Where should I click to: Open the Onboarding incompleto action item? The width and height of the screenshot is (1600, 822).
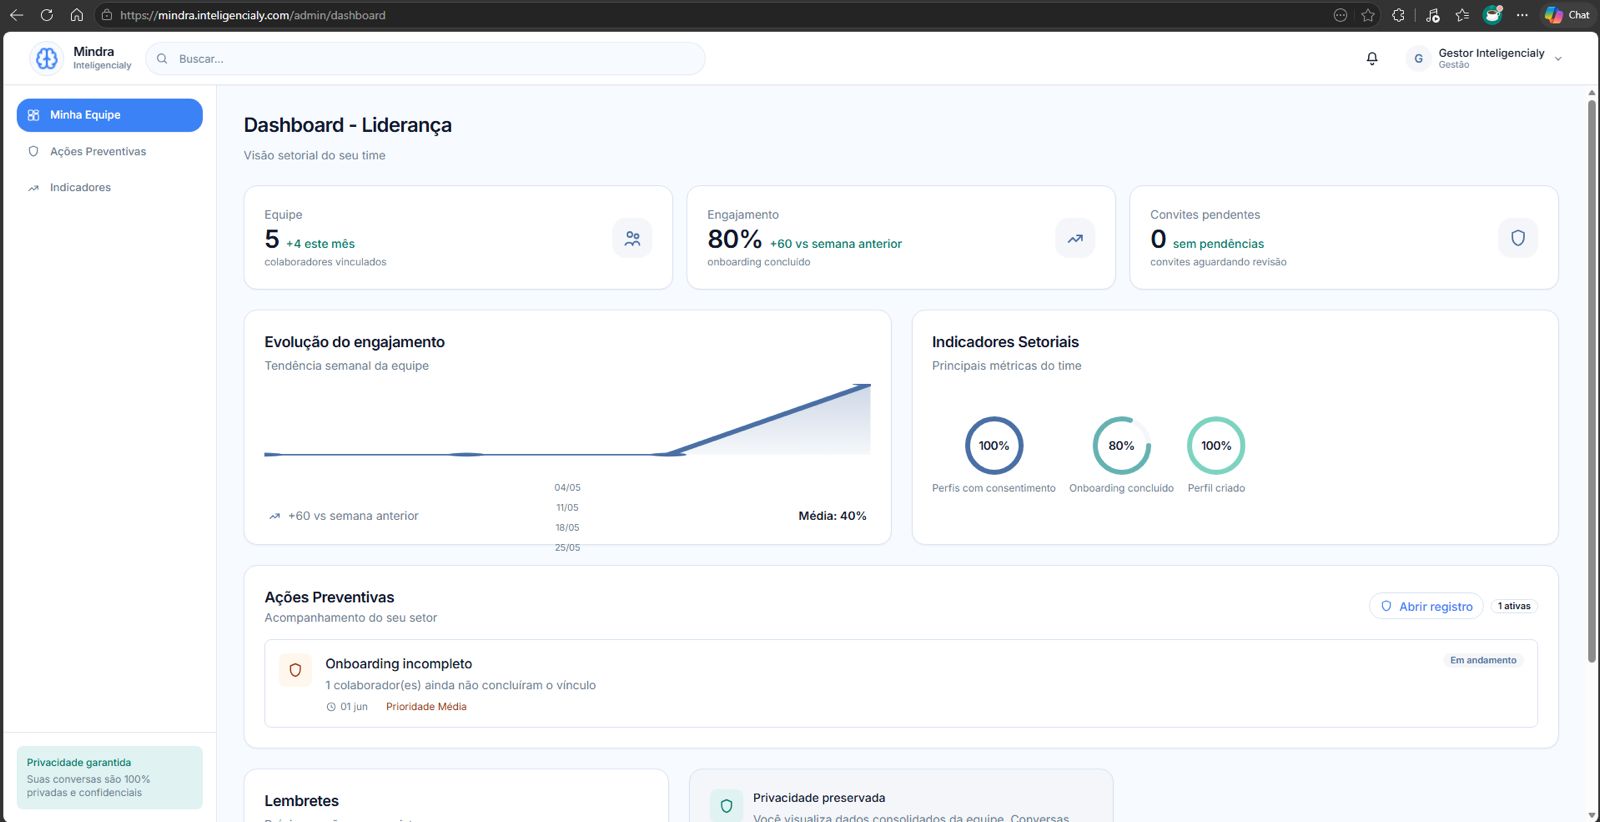click(901, 684)
